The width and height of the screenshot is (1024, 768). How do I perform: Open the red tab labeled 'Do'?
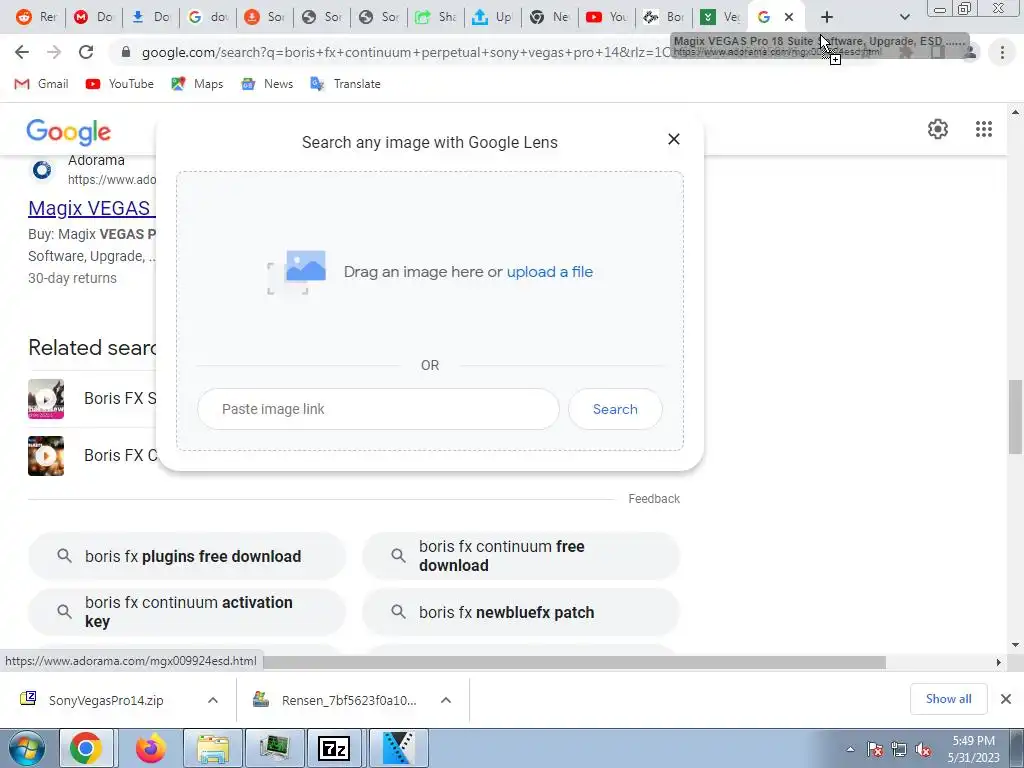(93, 17)
